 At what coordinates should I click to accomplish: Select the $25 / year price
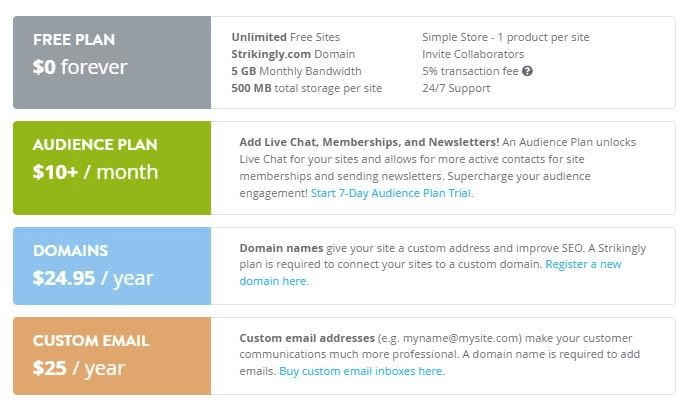pyautogui.click(x=79, y=367)
